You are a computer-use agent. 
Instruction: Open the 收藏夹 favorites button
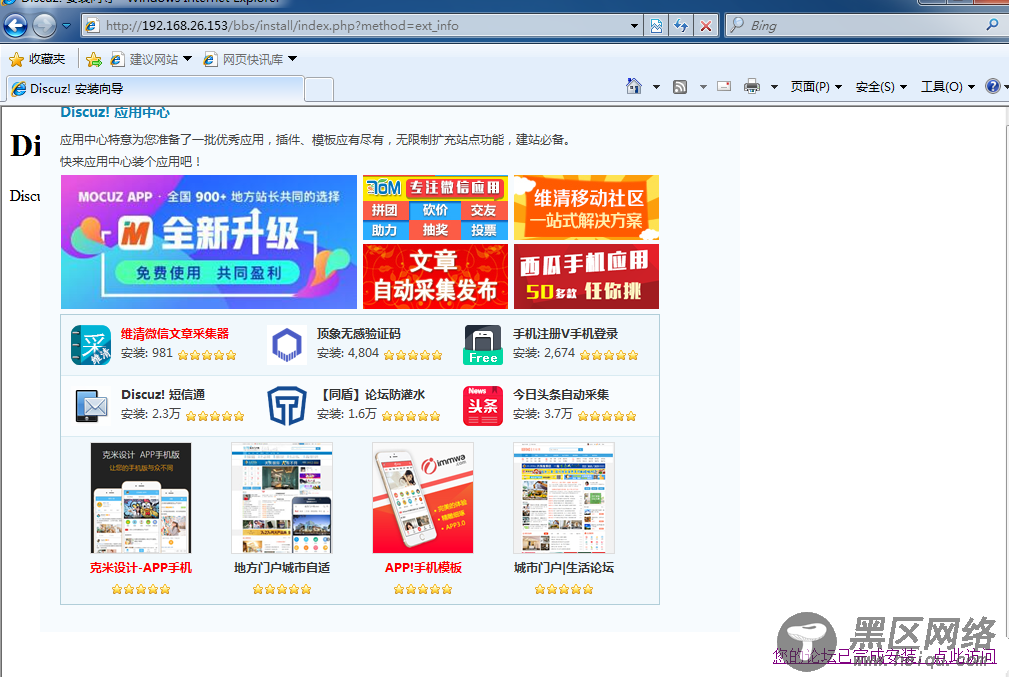click(37, 59)
